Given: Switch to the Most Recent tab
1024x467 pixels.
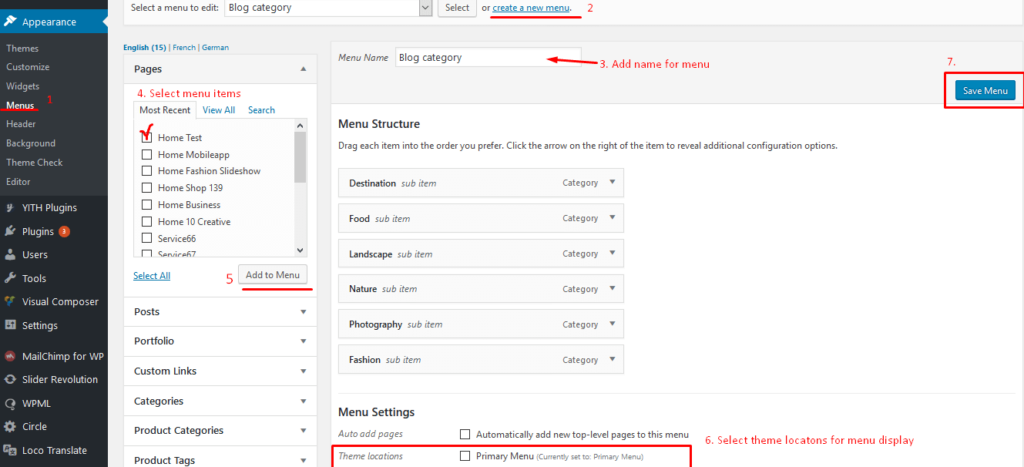Looking at the screenshot, I should [x=165, y=110].
